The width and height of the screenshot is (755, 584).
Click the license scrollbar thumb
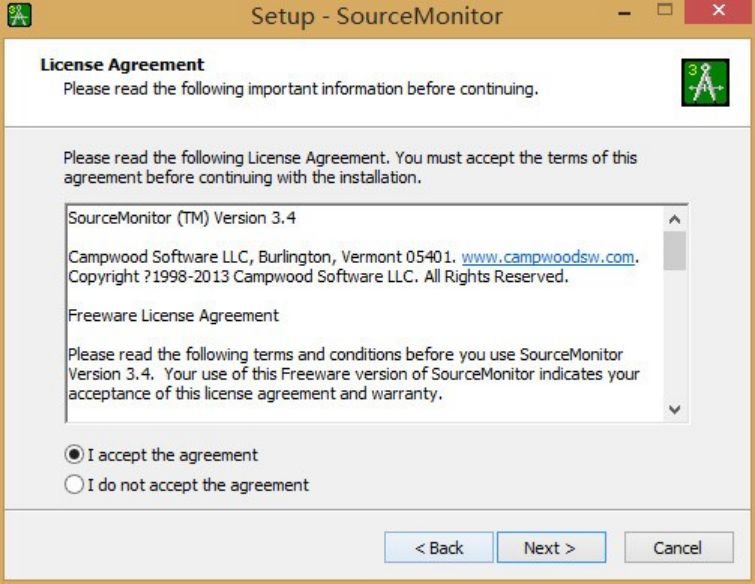(675, 251)
